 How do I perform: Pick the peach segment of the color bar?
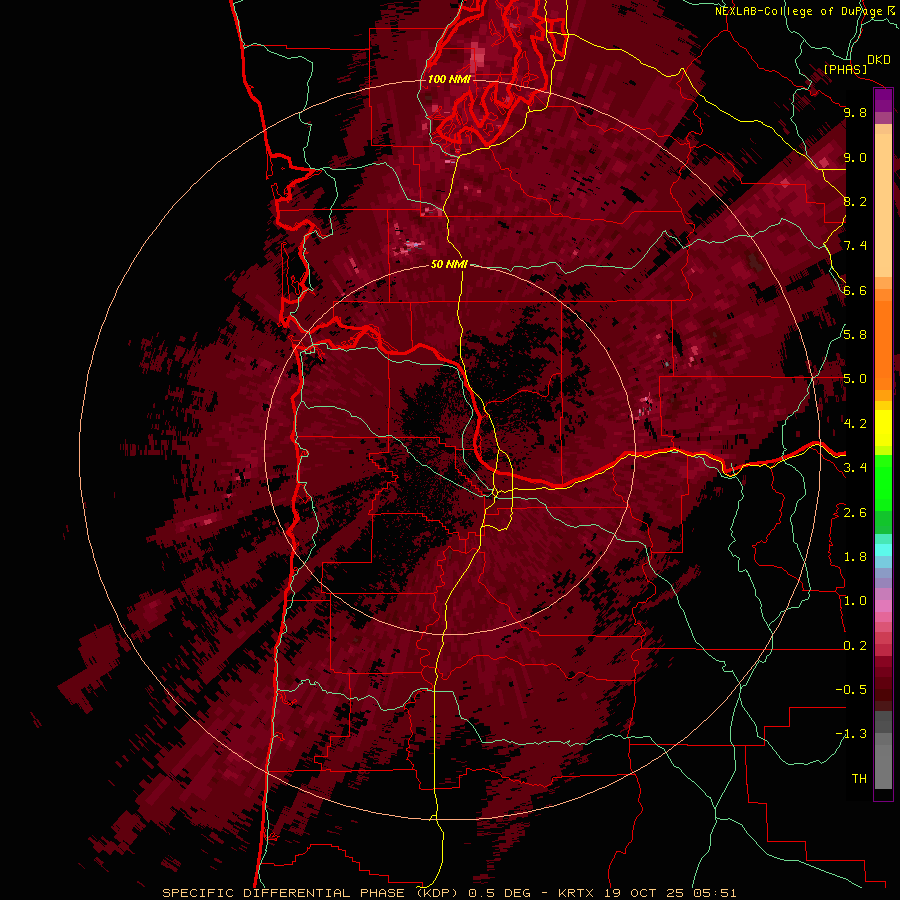point(883,205)
